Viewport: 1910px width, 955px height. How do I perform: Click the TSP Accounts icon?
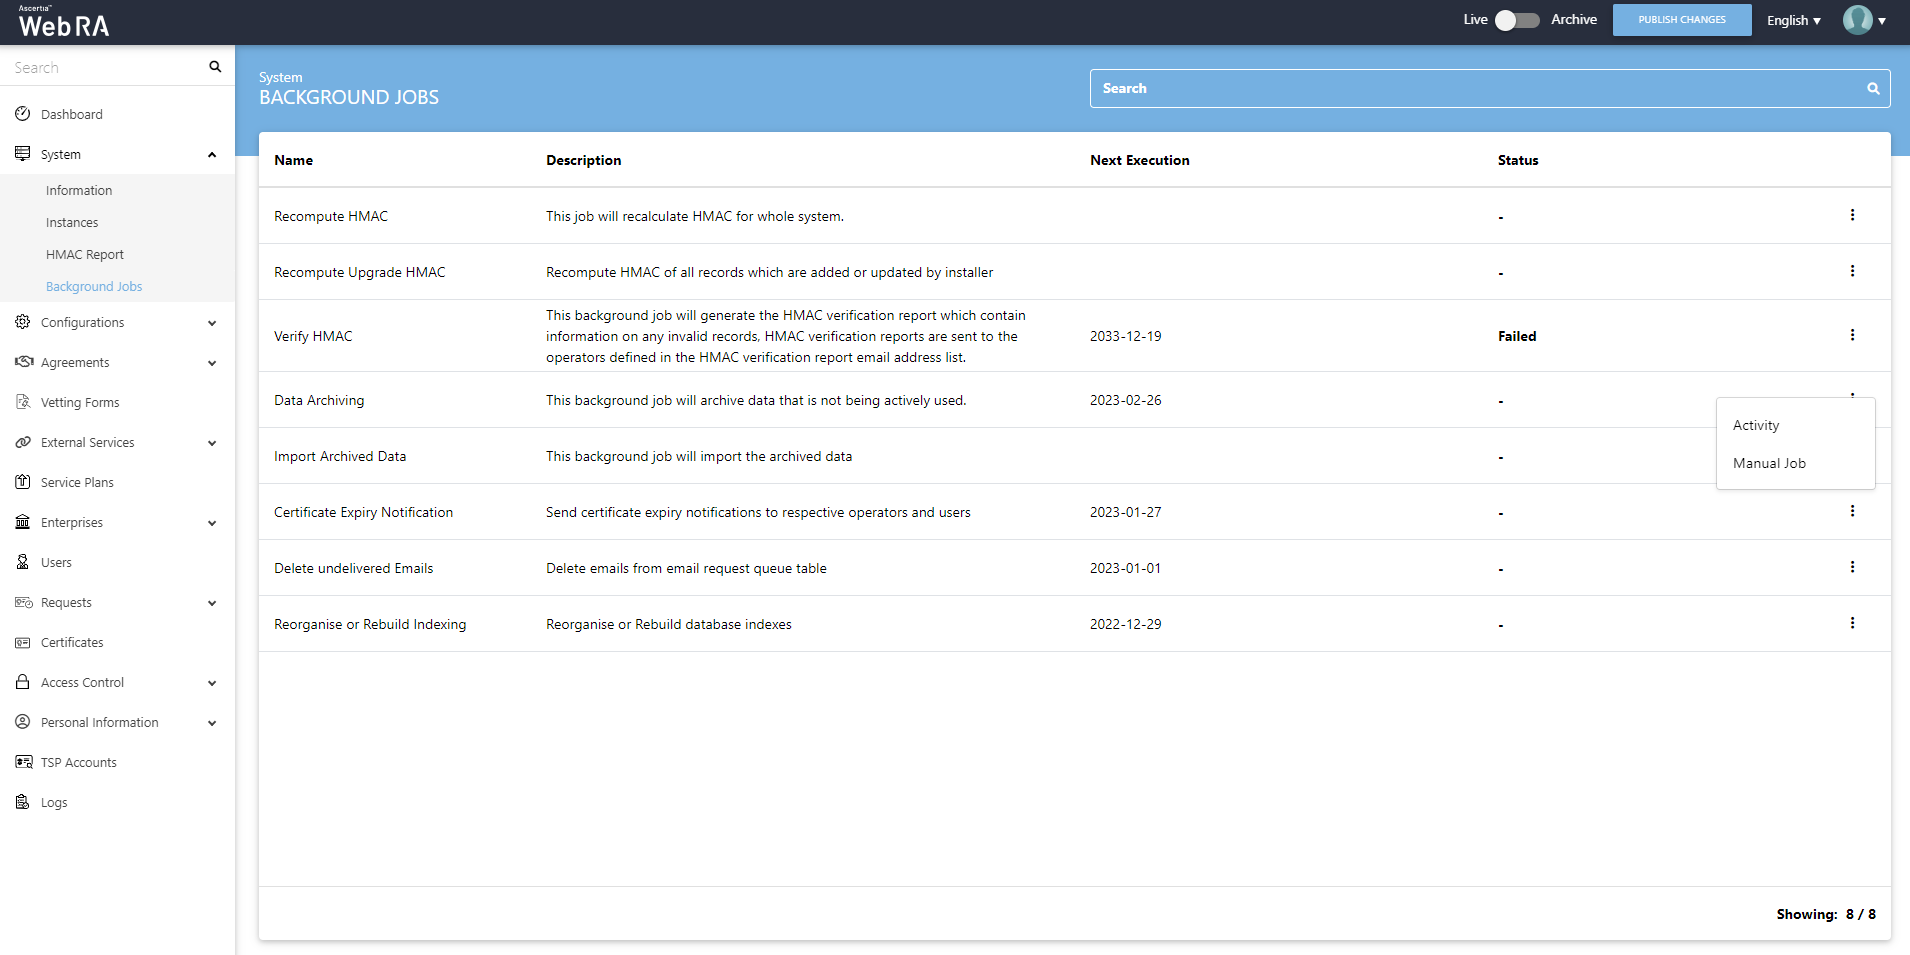click(x=23, y=762)
